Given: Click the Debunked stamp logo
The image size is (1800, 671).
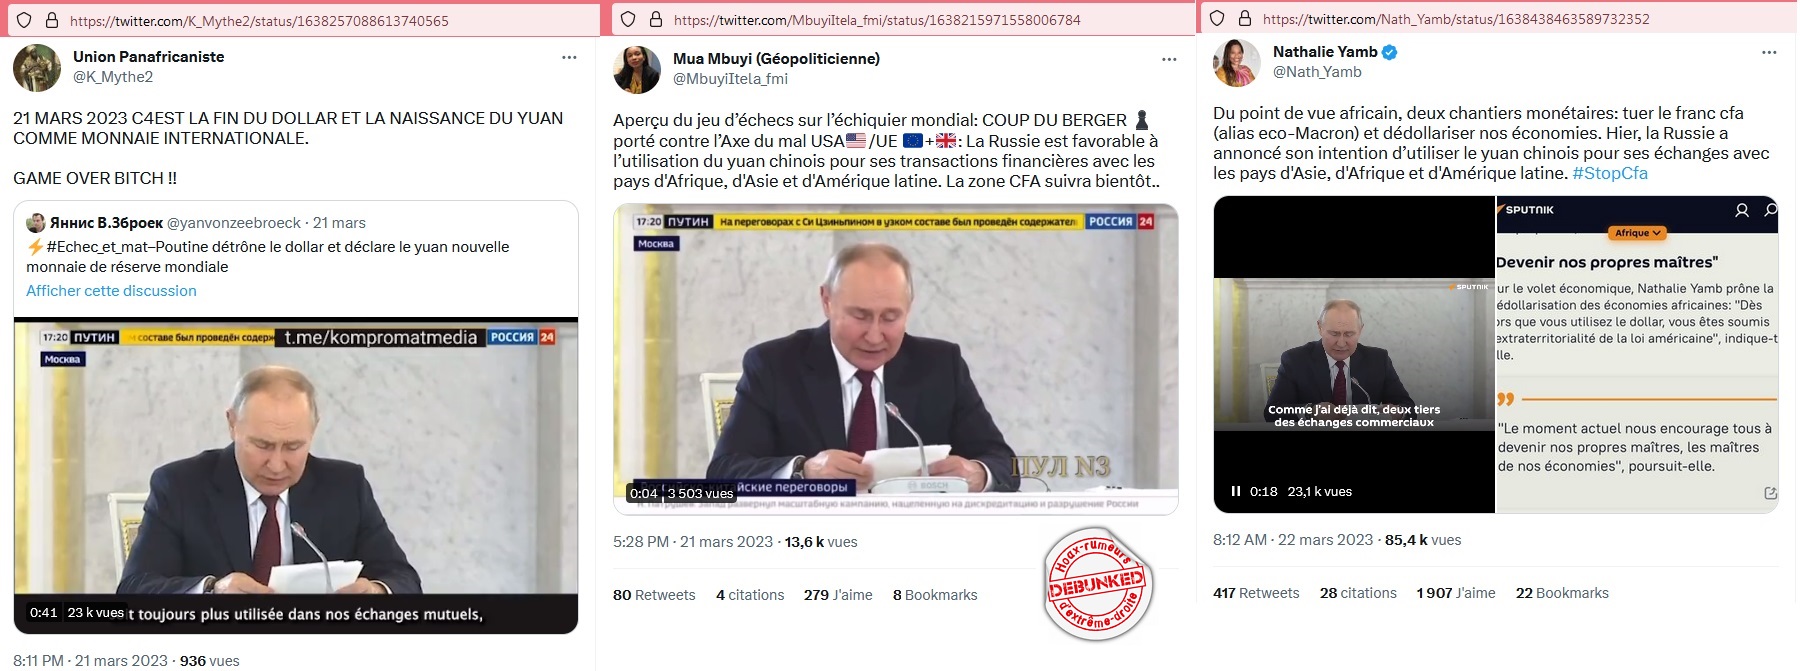Looking at the screenshot, I should (1097, 583).
